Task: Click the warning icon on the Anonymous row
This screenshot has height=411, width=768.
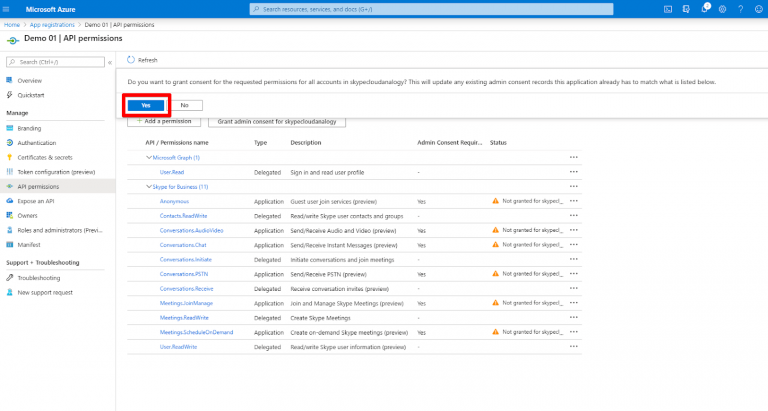Action: [x=495, y=201]
